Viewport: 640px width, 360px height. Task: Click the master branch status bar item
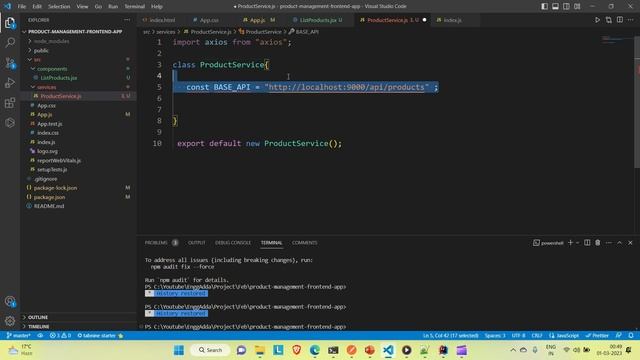point(18,336)
